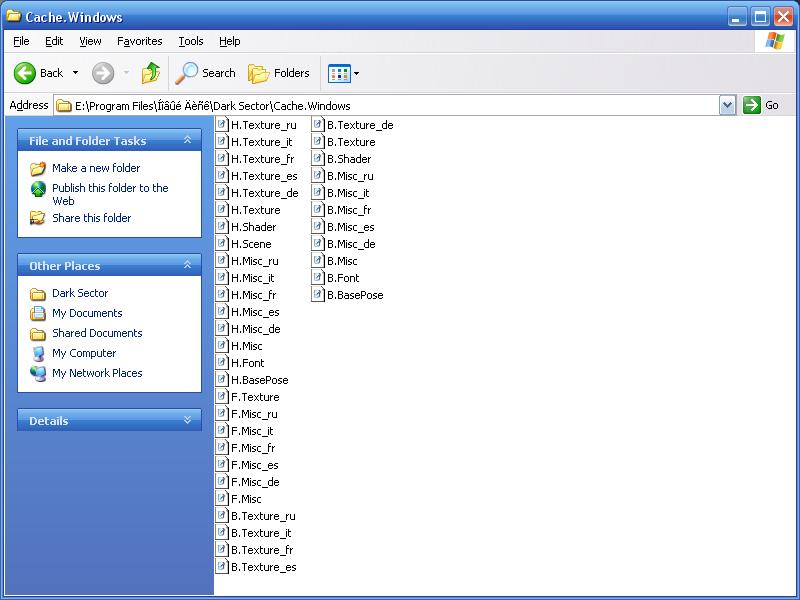Select the H.Texture_it file icon

pos(221,141)
